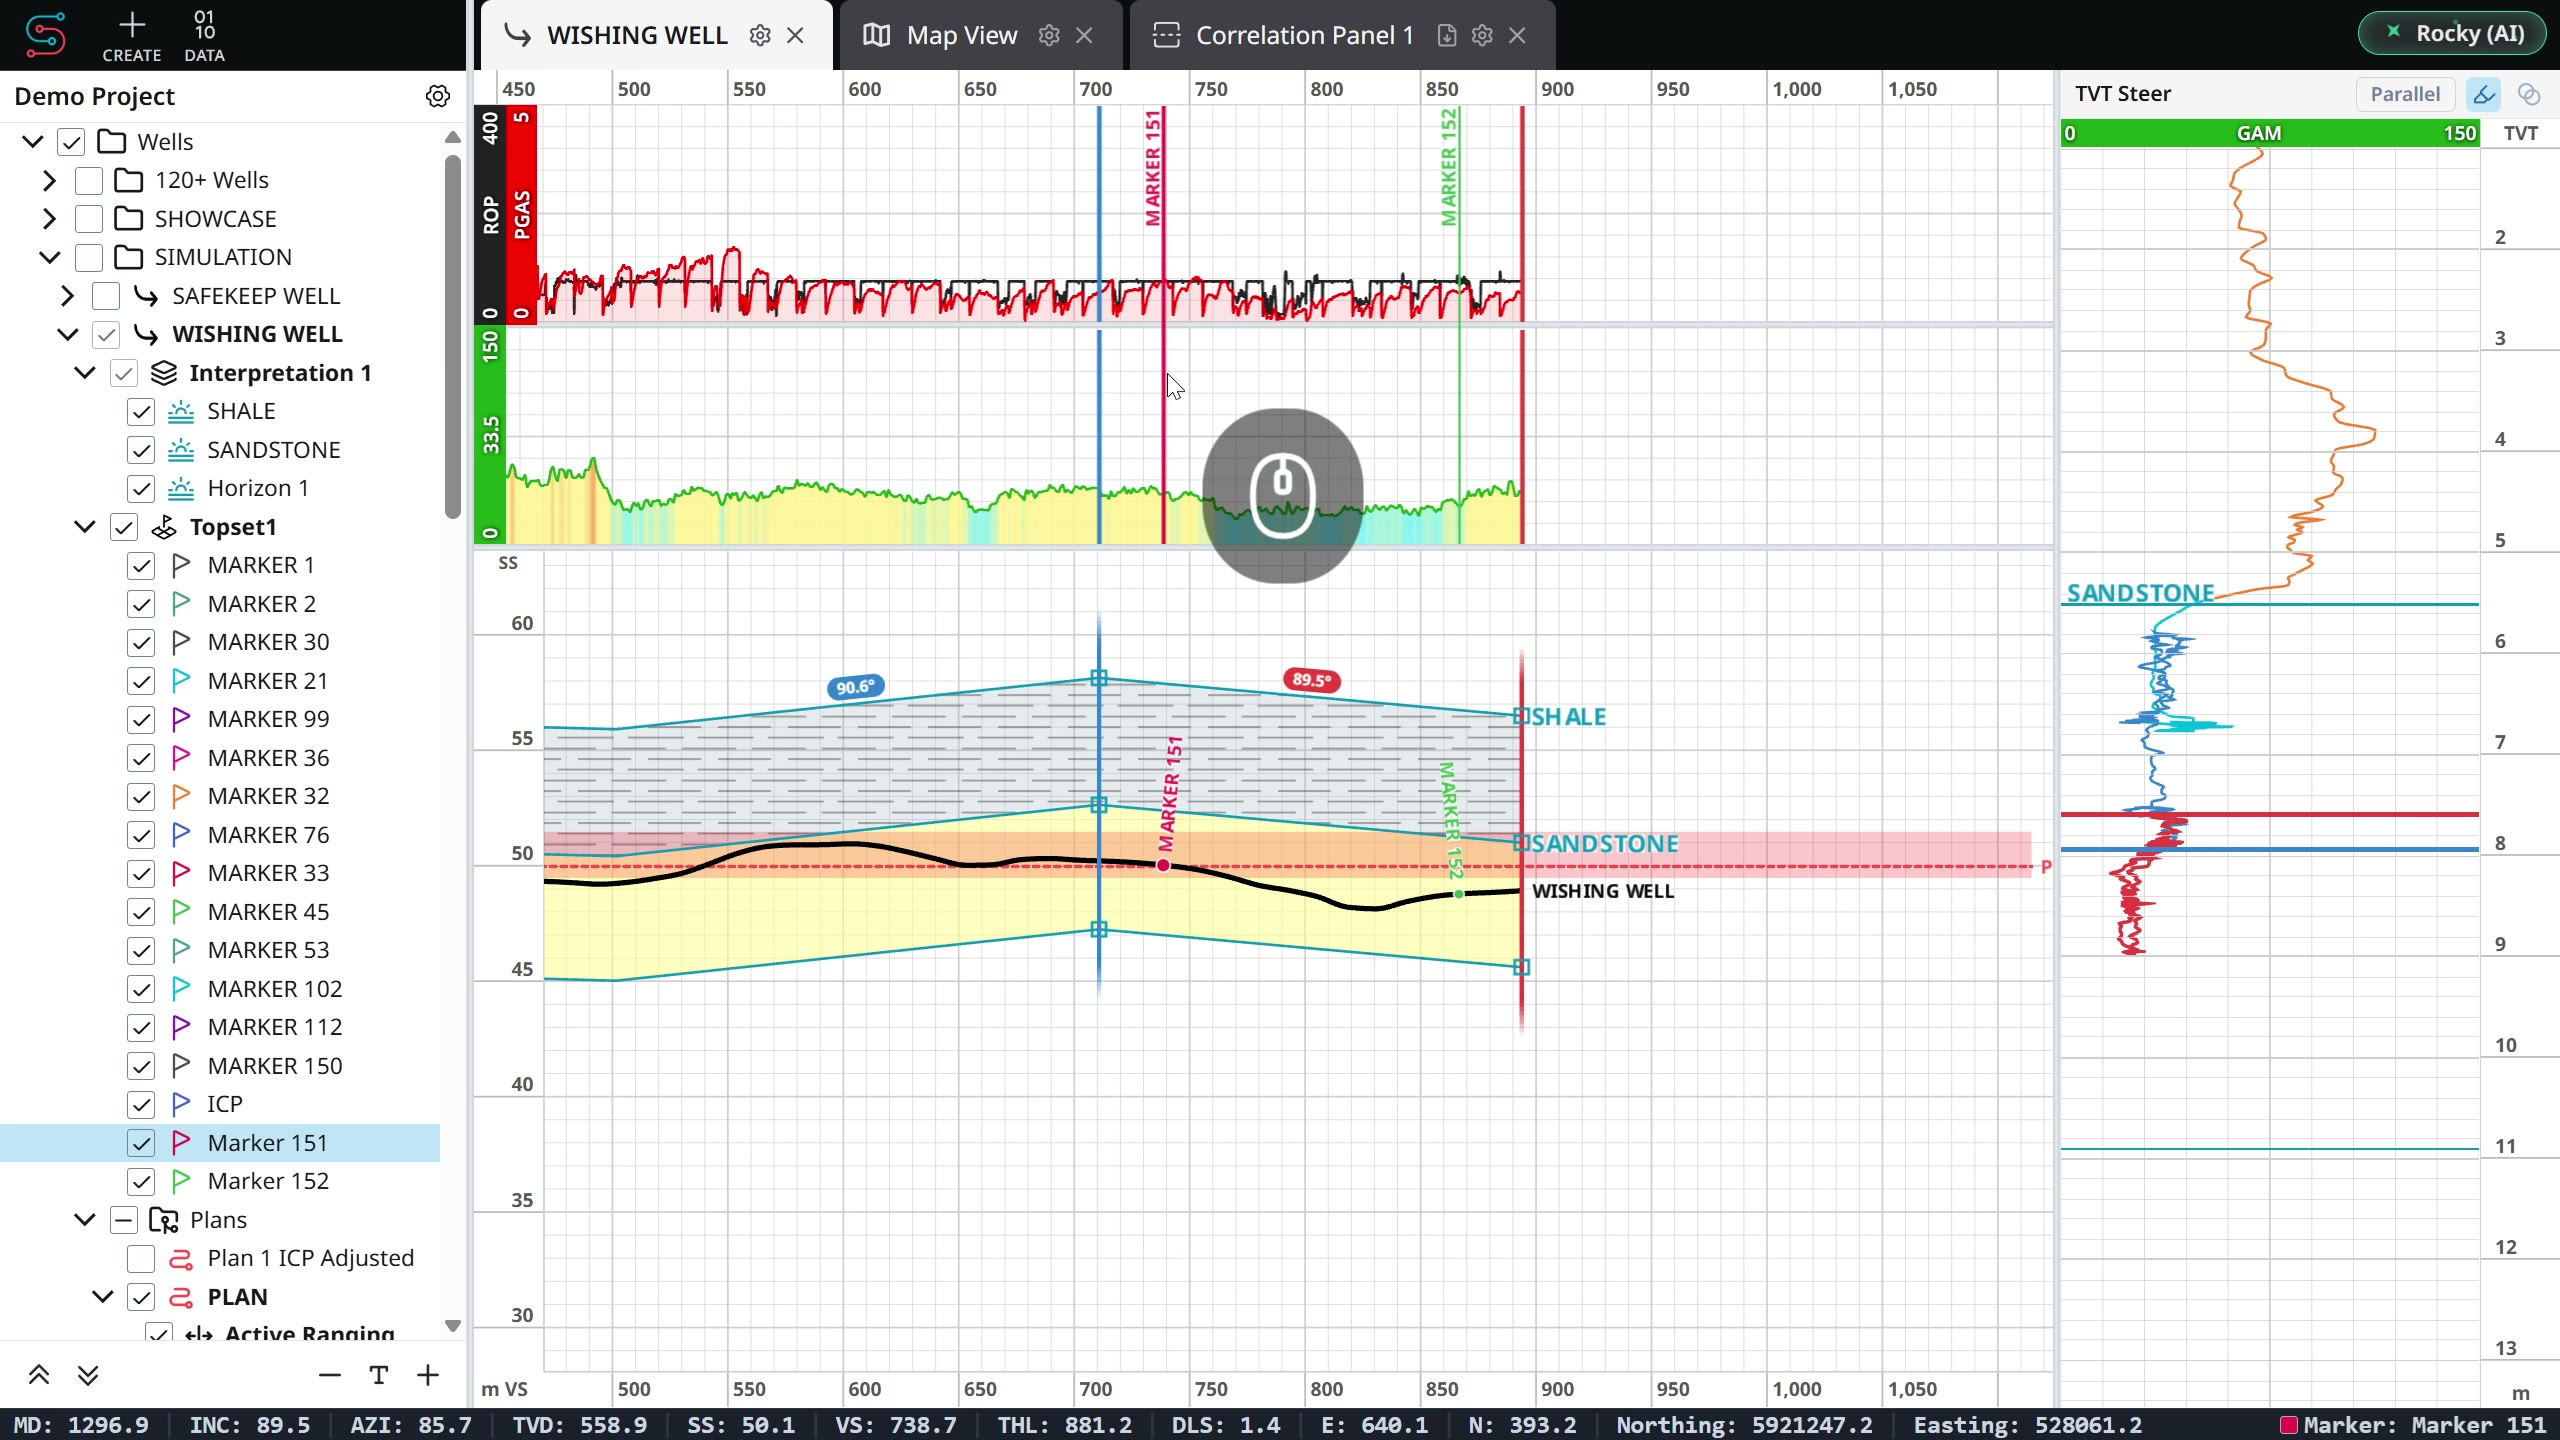Collapse all tree items with double up arrows

click(x=39, y=1375)
